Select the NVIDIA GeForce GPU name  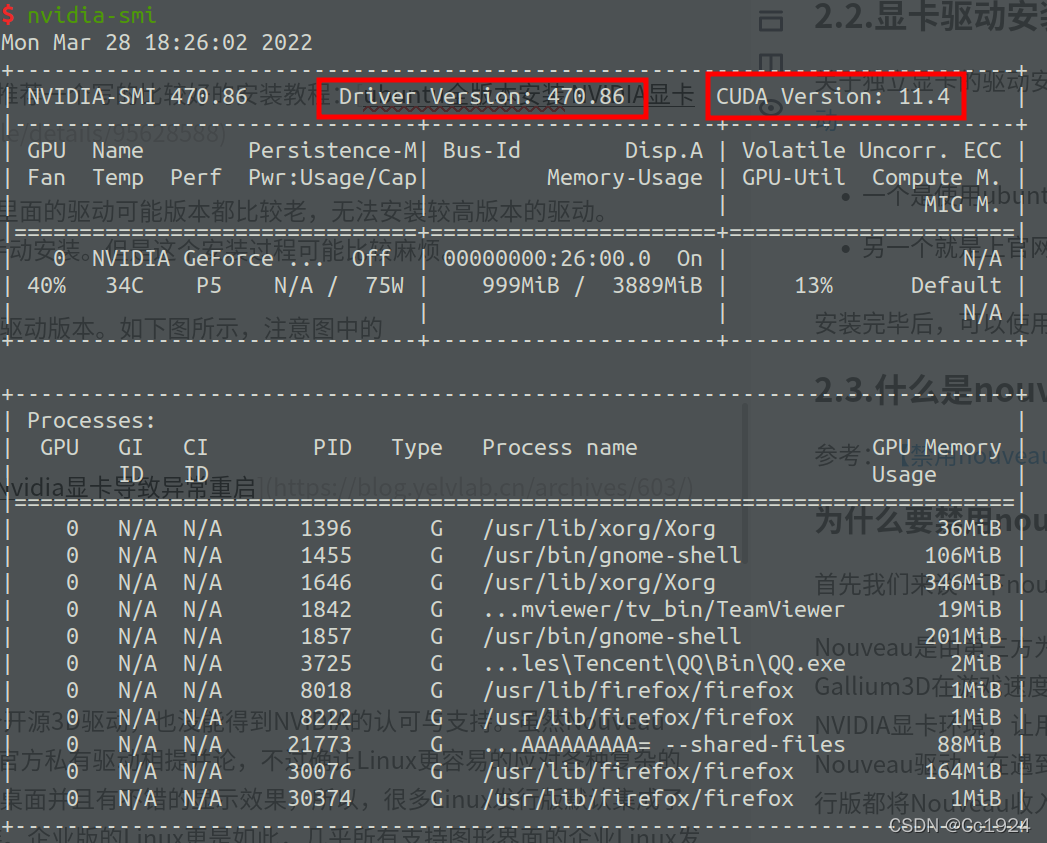pyautogui.click(x=208, y=259)
